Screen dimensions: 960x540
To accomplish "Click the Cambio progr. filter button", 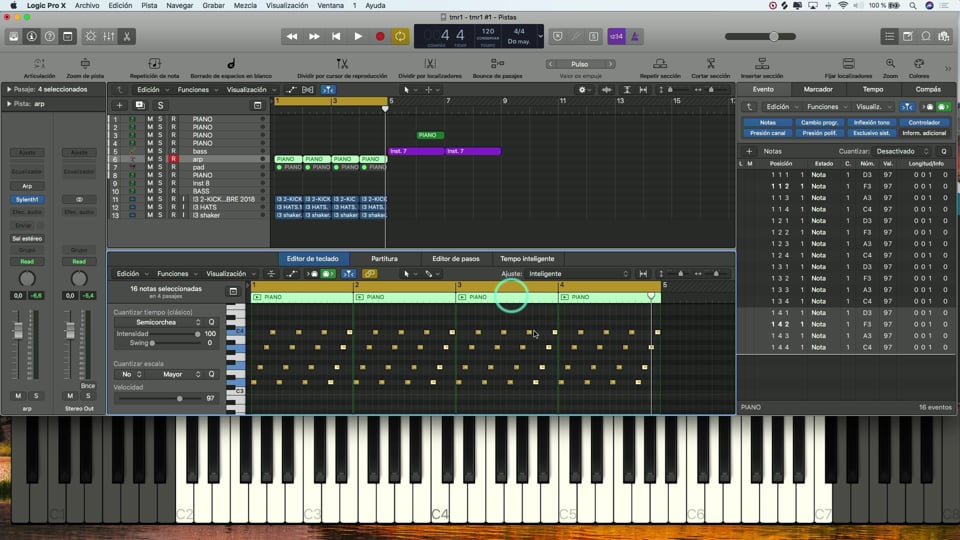I will [819, 122].
